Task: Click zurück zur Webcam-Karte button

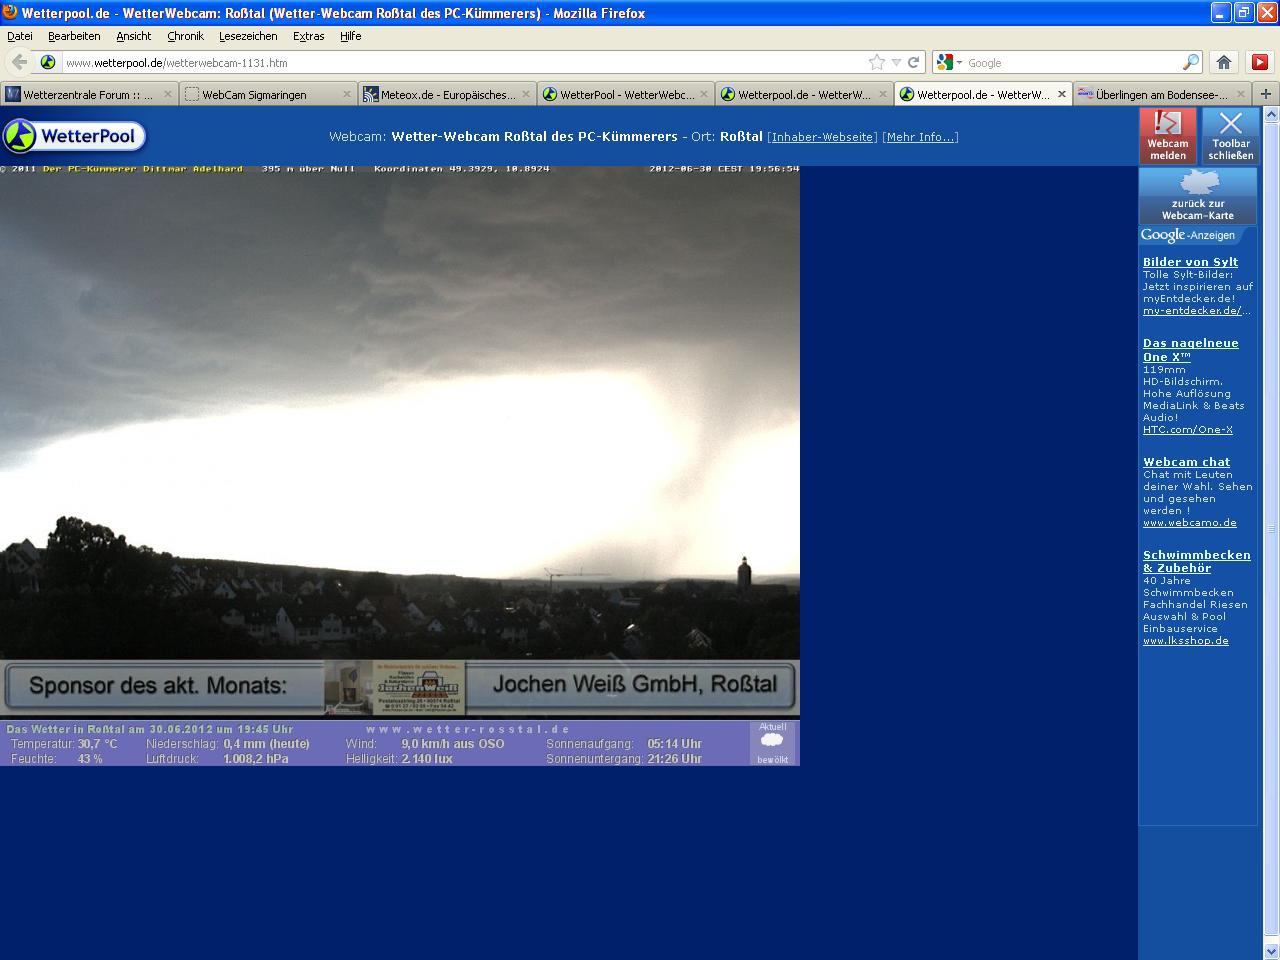Action: pyautogui.click(x=1198, y=196)
